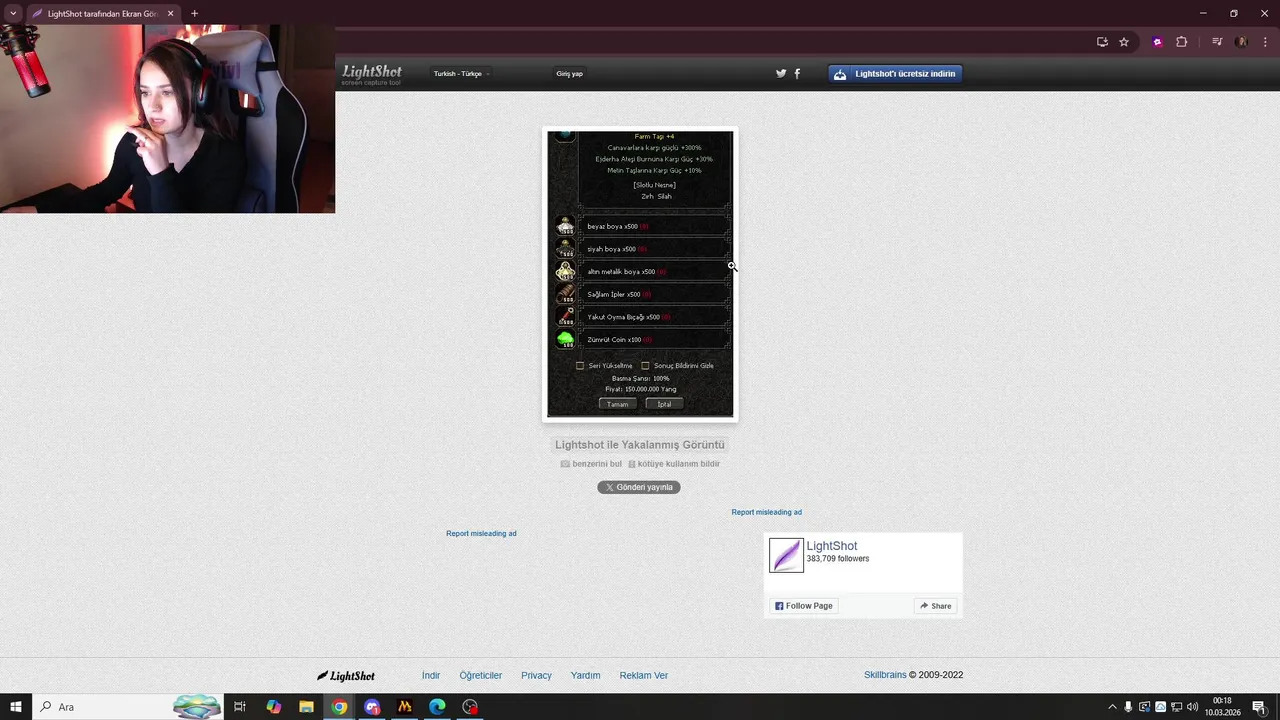Click Report misleading ad link above Facebook widget
This screenshot has width=1280, height=720.
[x=766, y=512]
